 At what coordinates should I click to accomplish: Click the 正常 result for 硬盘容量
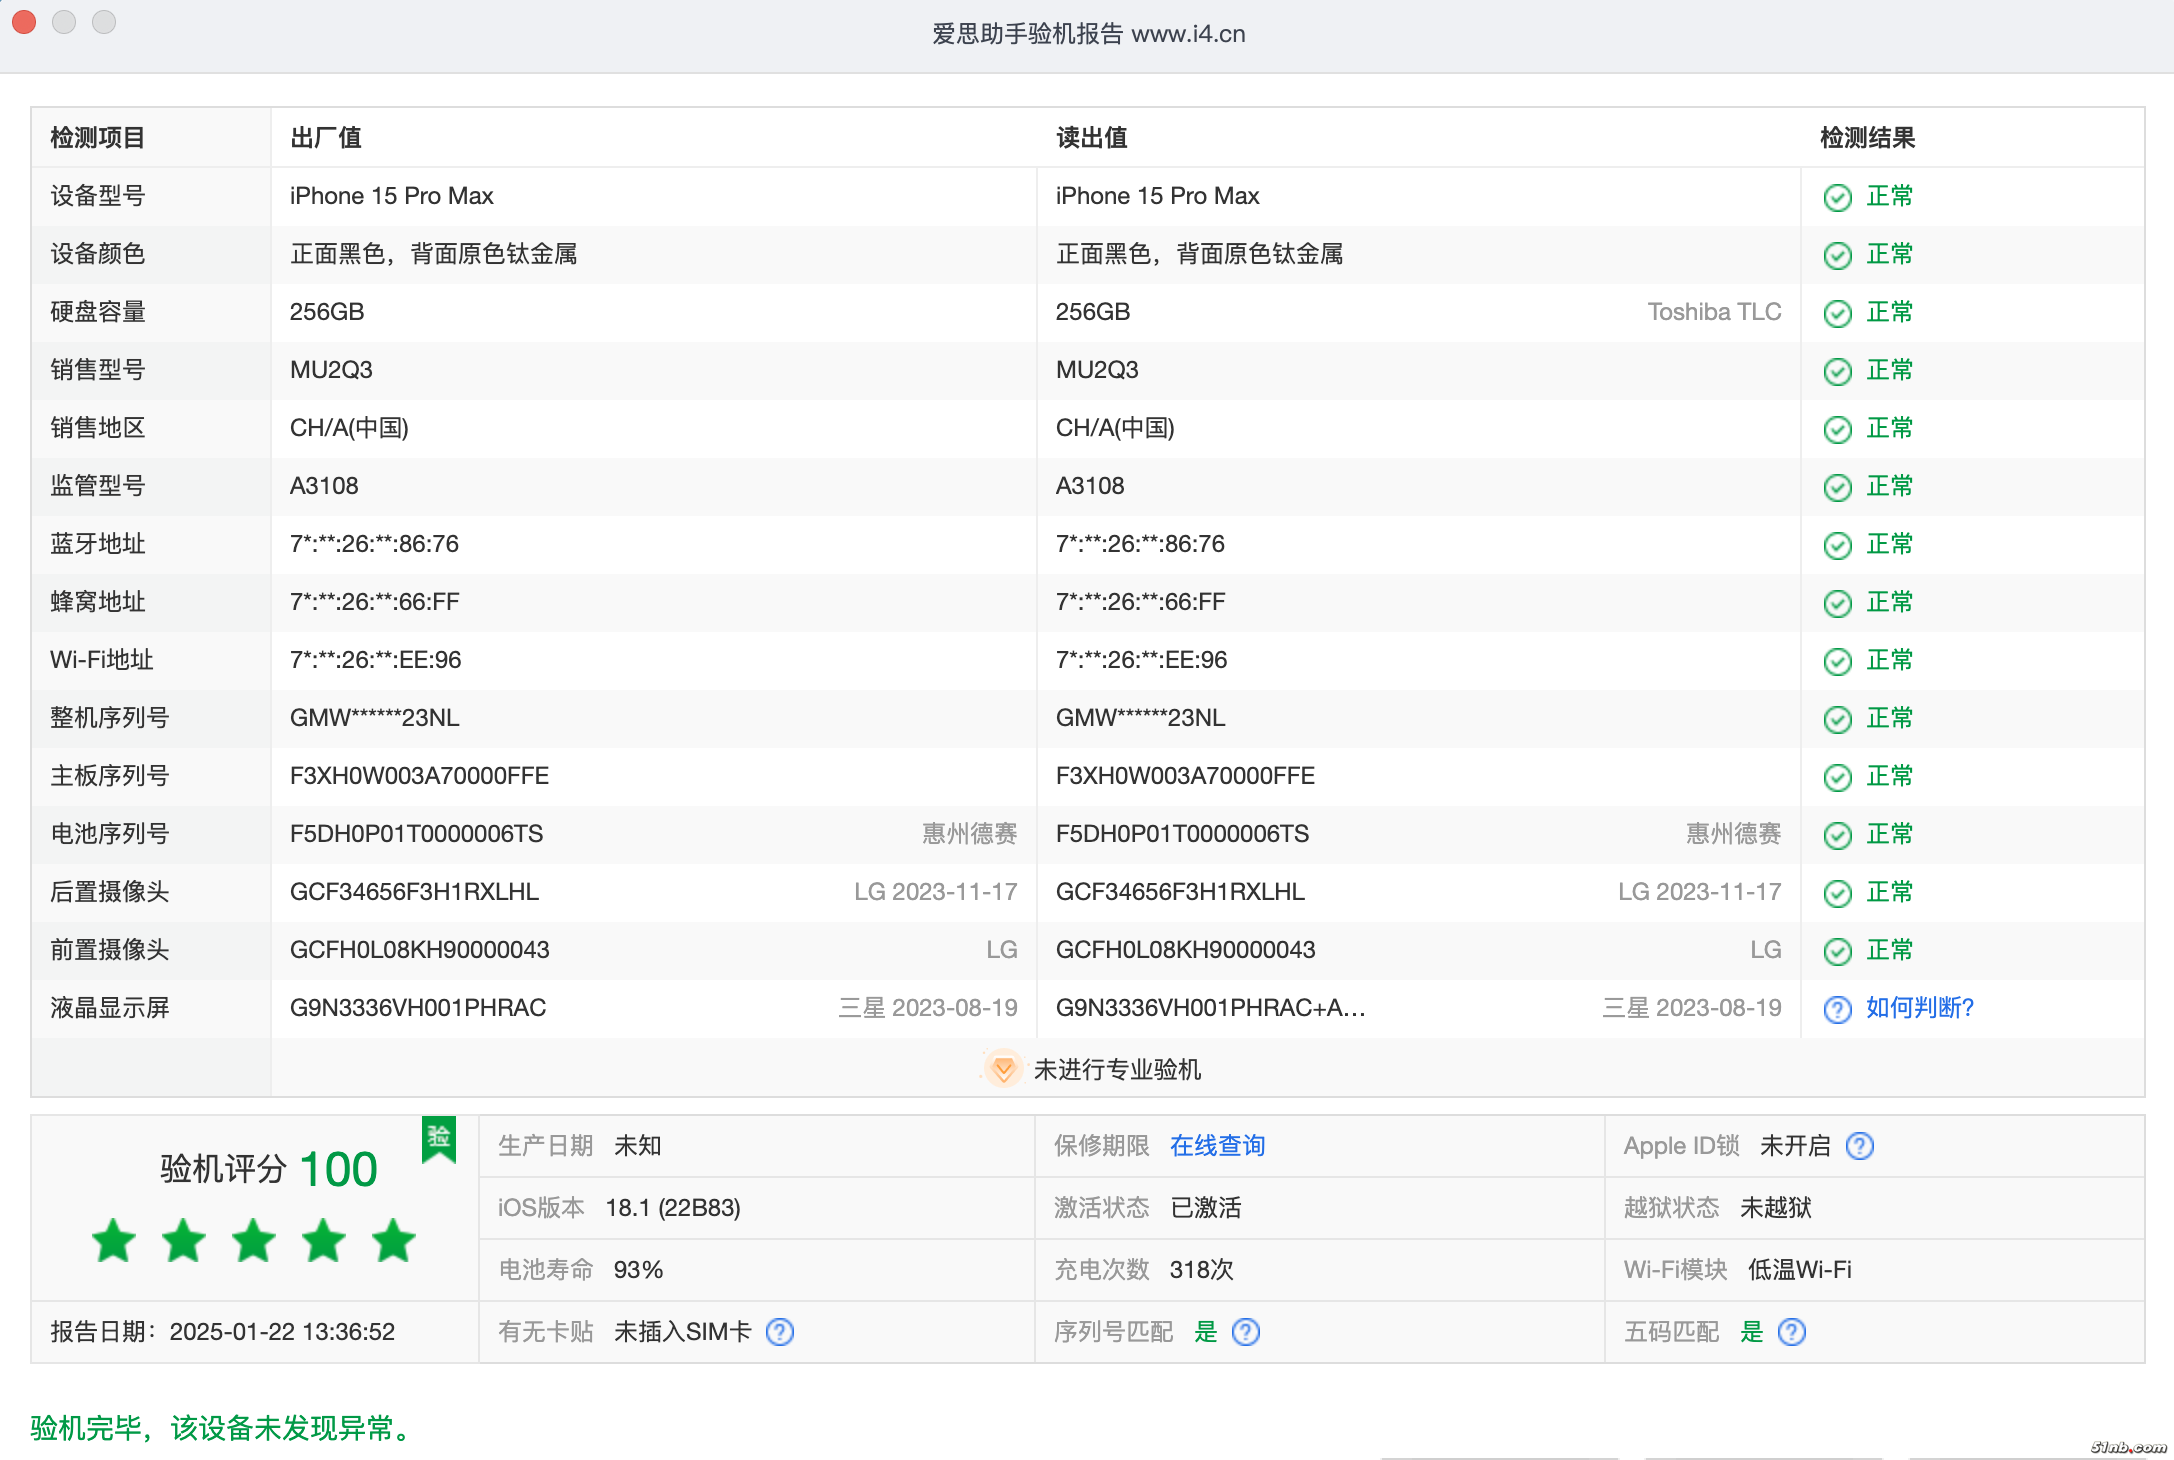point(1889,312)
